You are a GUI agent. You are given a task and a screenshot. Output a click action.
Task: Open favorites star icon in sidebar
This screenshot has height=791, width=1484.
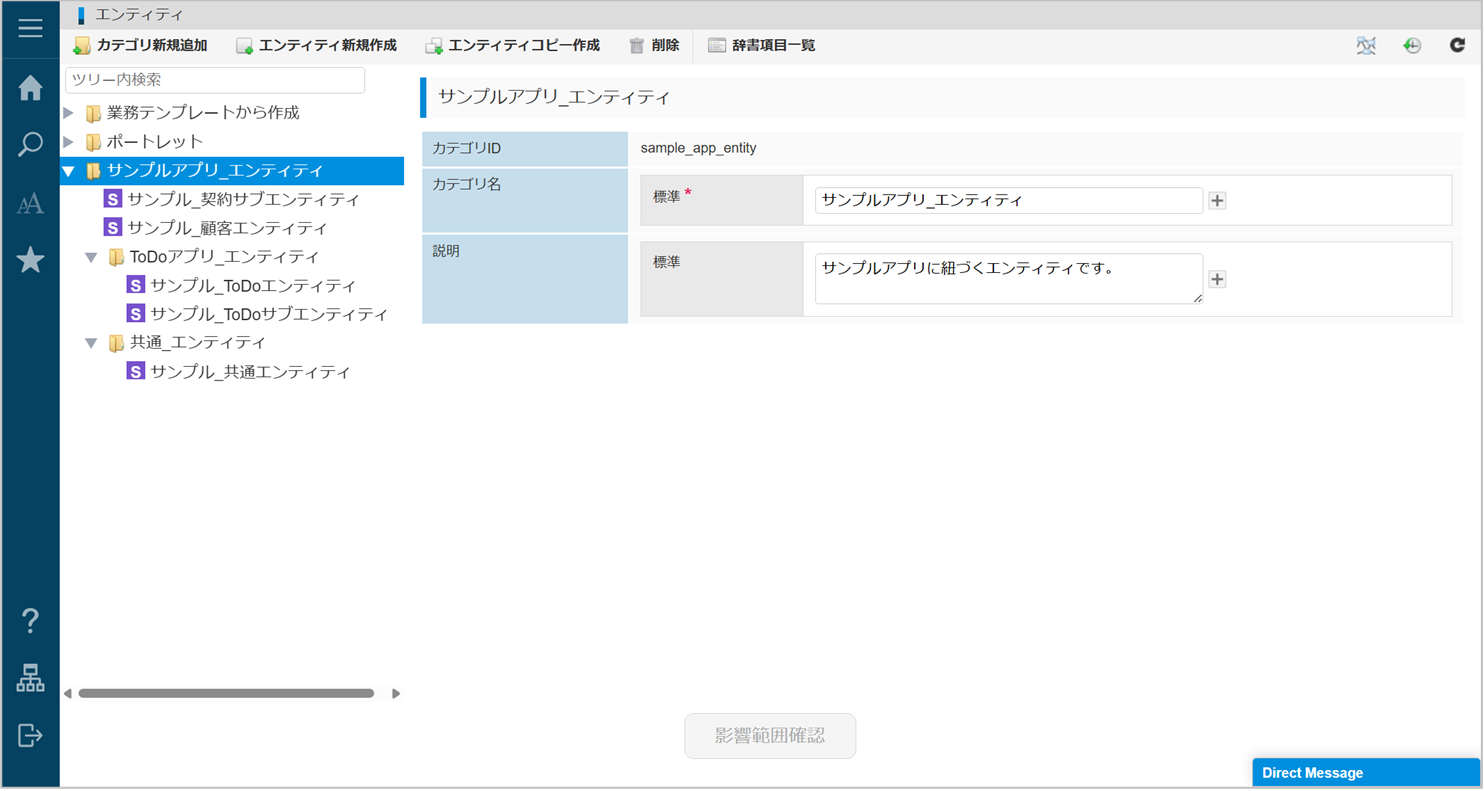click(30, 260)
